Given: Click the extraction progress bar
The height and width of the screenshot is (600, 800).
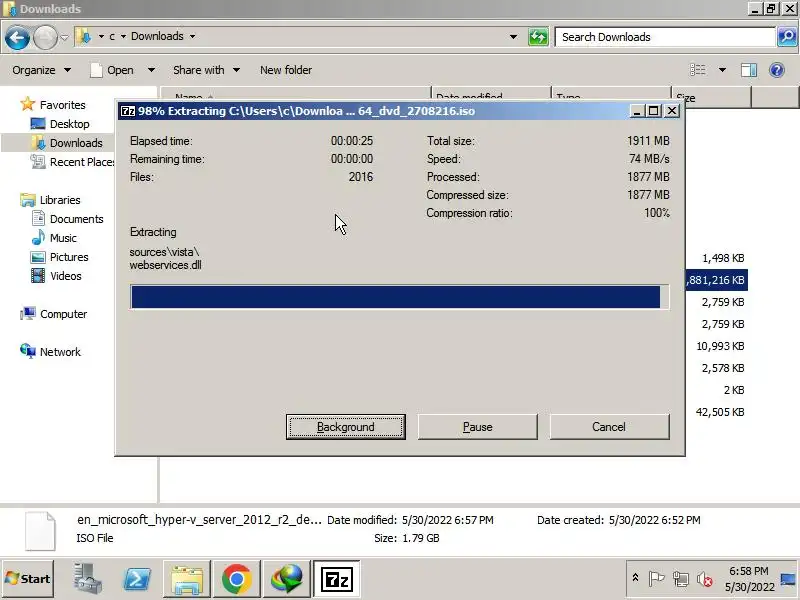Looking at the screenshot, I should 399,297.
